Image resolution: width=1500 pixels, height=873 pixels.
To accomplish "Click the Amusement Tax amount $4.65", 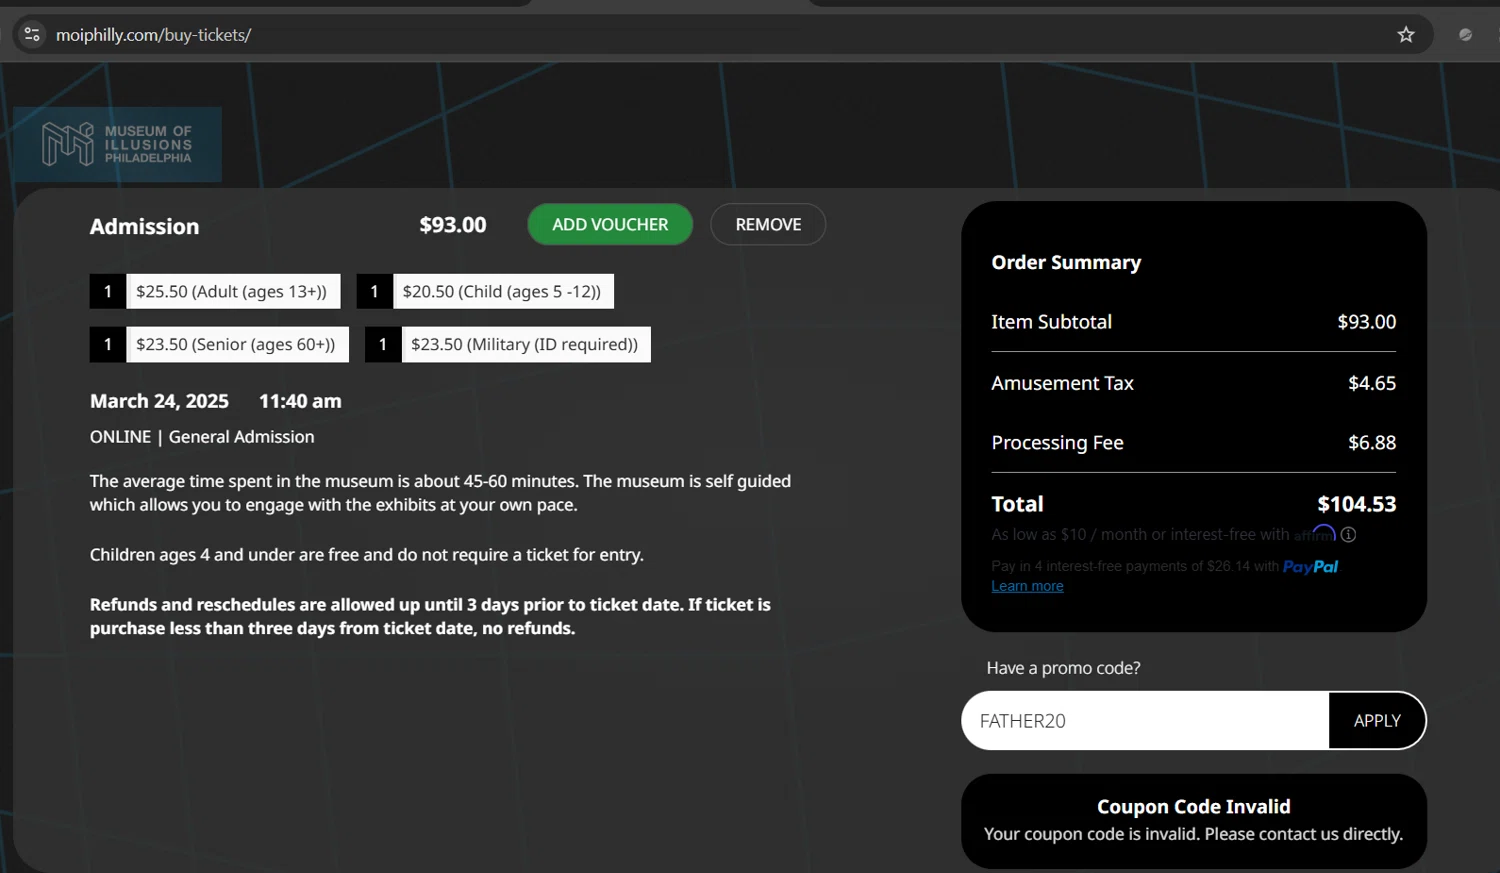I will pyautogui.click(x=1372, y=383).
